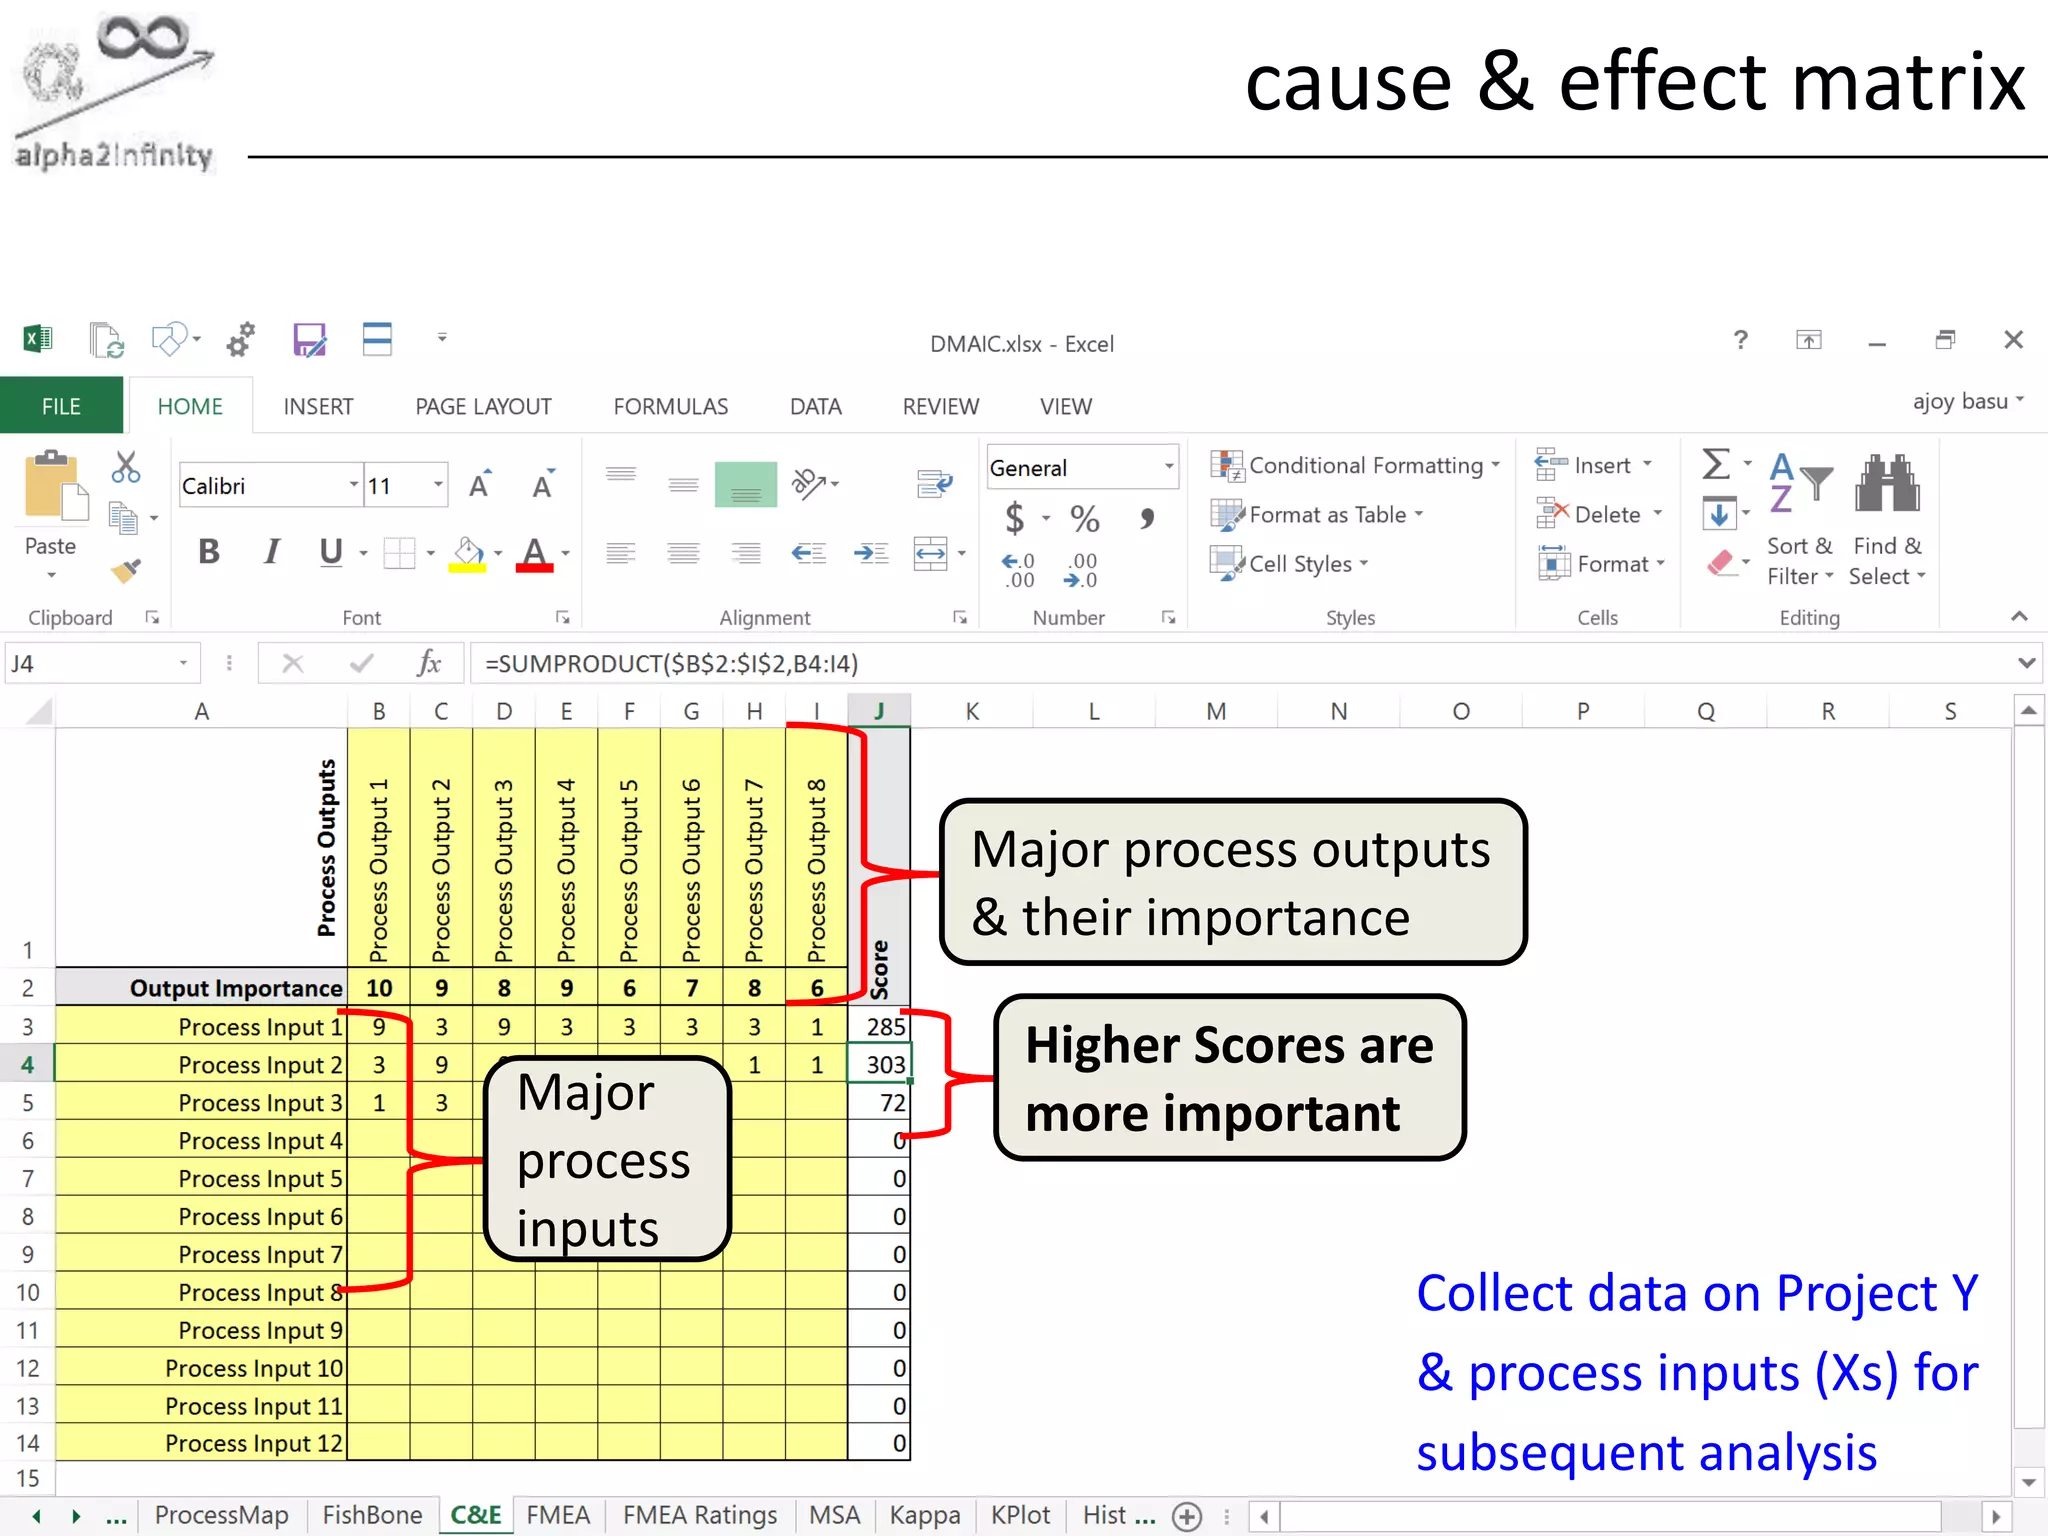Apply yellow Fill Color bucket
2048x1536 pixels.
(467, 553)
